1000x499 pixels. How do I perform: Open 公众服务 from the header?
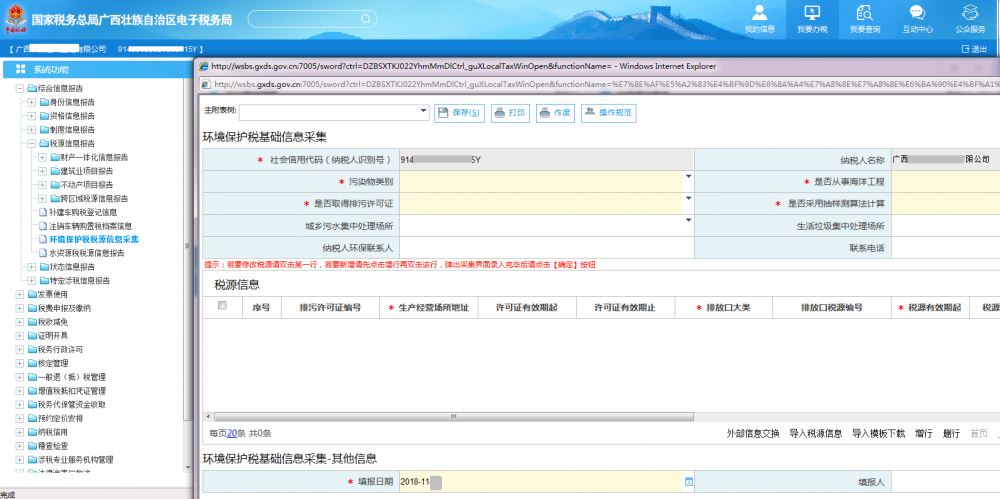pyautogui.click(x=970, y=18)
